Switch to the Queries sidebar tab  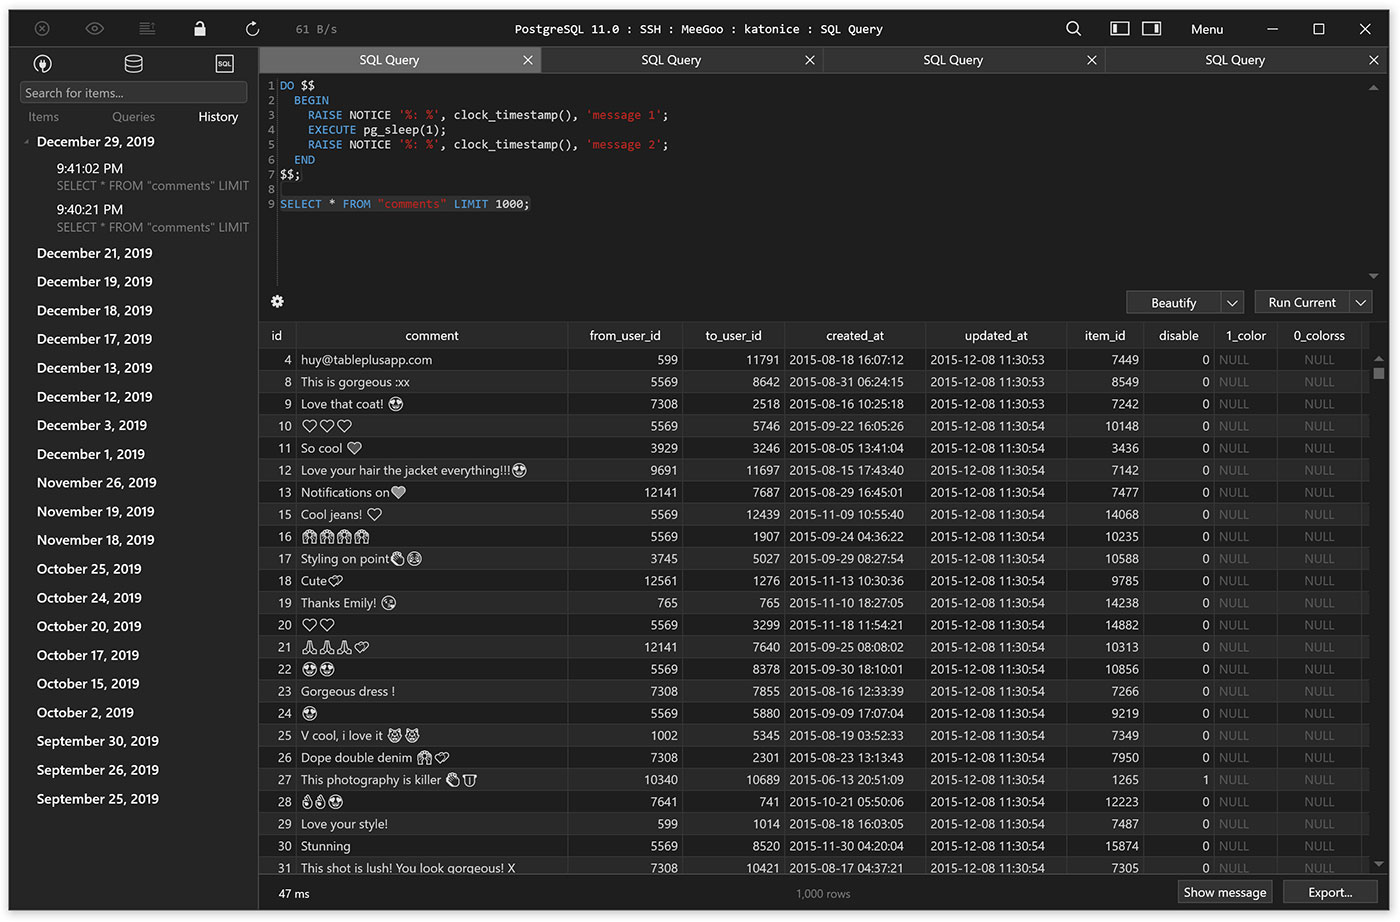tap(133, 117)
